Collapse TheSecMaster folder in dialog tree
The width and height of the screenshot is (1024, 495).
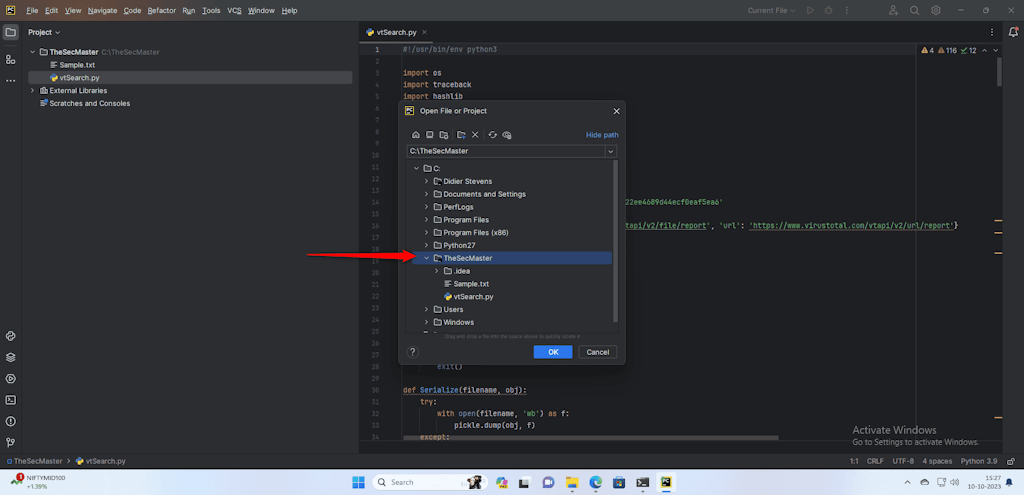tap(426, 258)
